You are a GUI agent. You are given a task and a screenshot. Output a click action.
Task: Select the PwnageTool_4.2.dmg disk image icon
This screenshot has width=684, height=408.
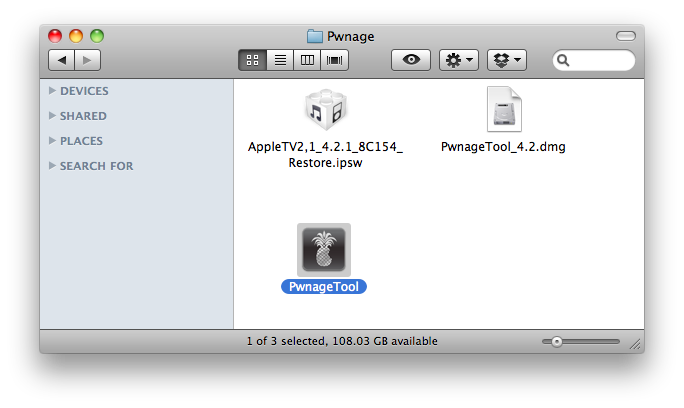coord(503,110)
